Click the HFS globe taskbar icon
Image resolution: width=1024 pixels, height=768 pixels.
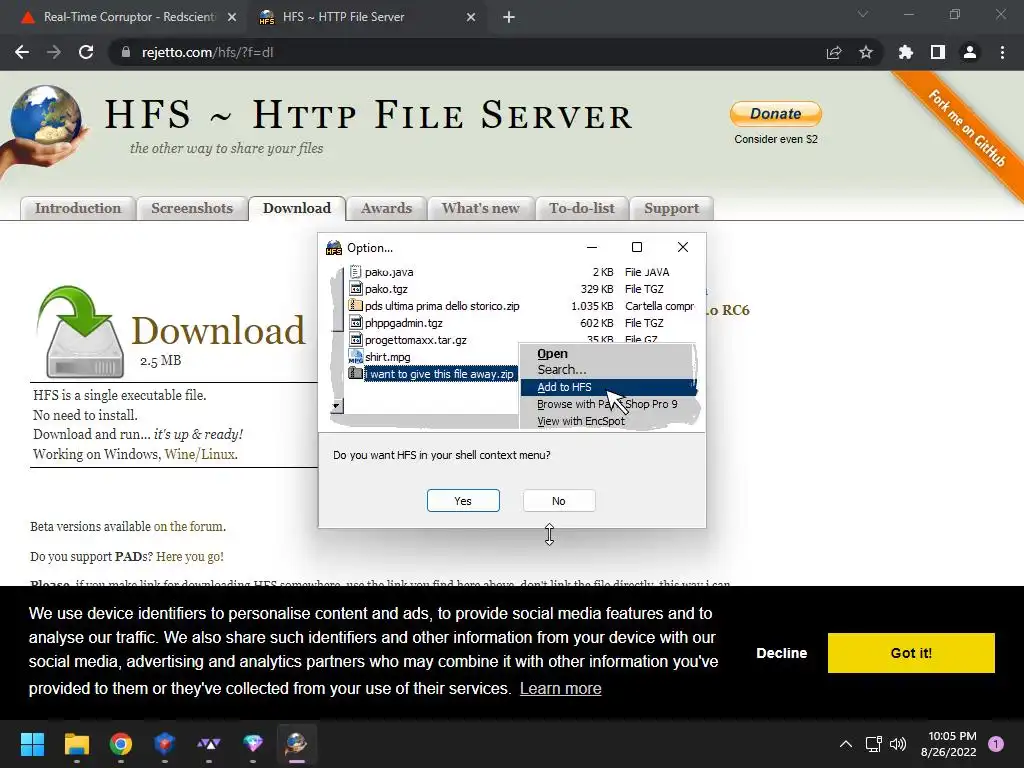pyautogui.click(x=296, y=744)
